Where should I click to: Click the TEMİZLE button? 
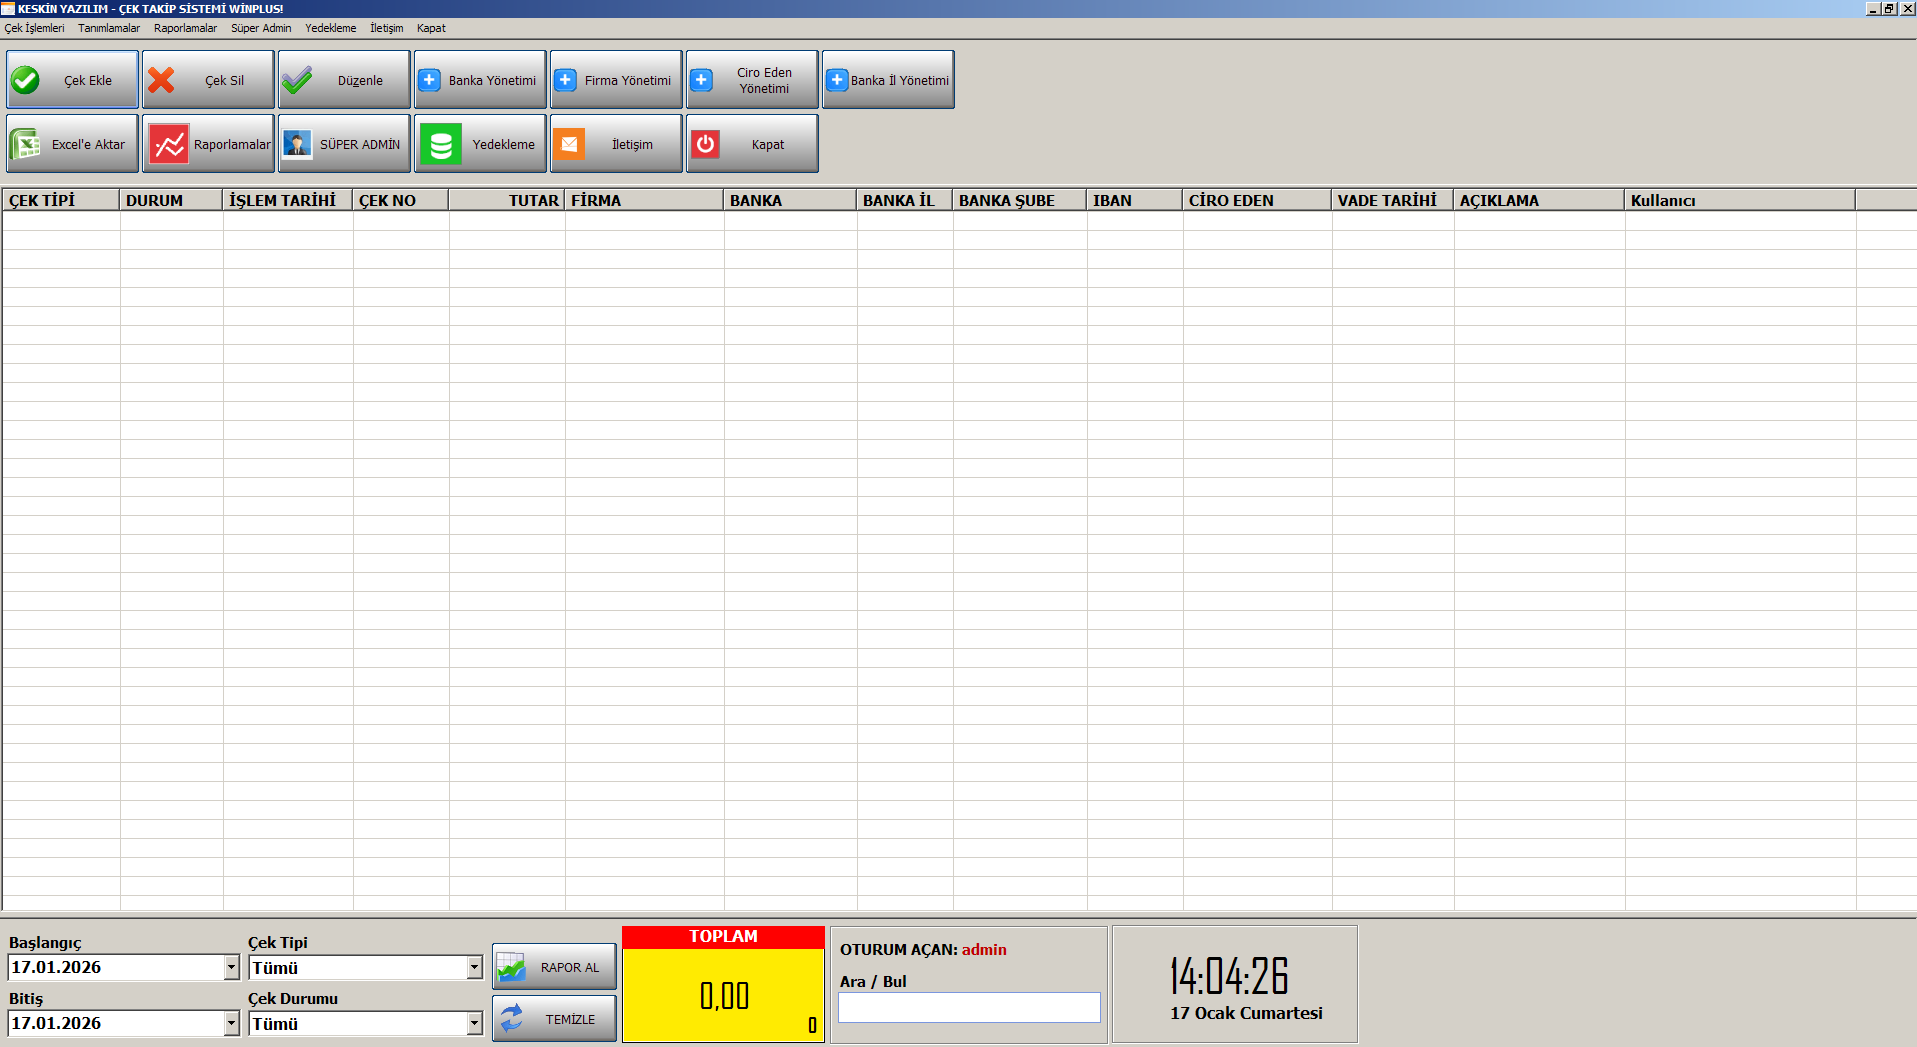click(x=554, y=1019)
